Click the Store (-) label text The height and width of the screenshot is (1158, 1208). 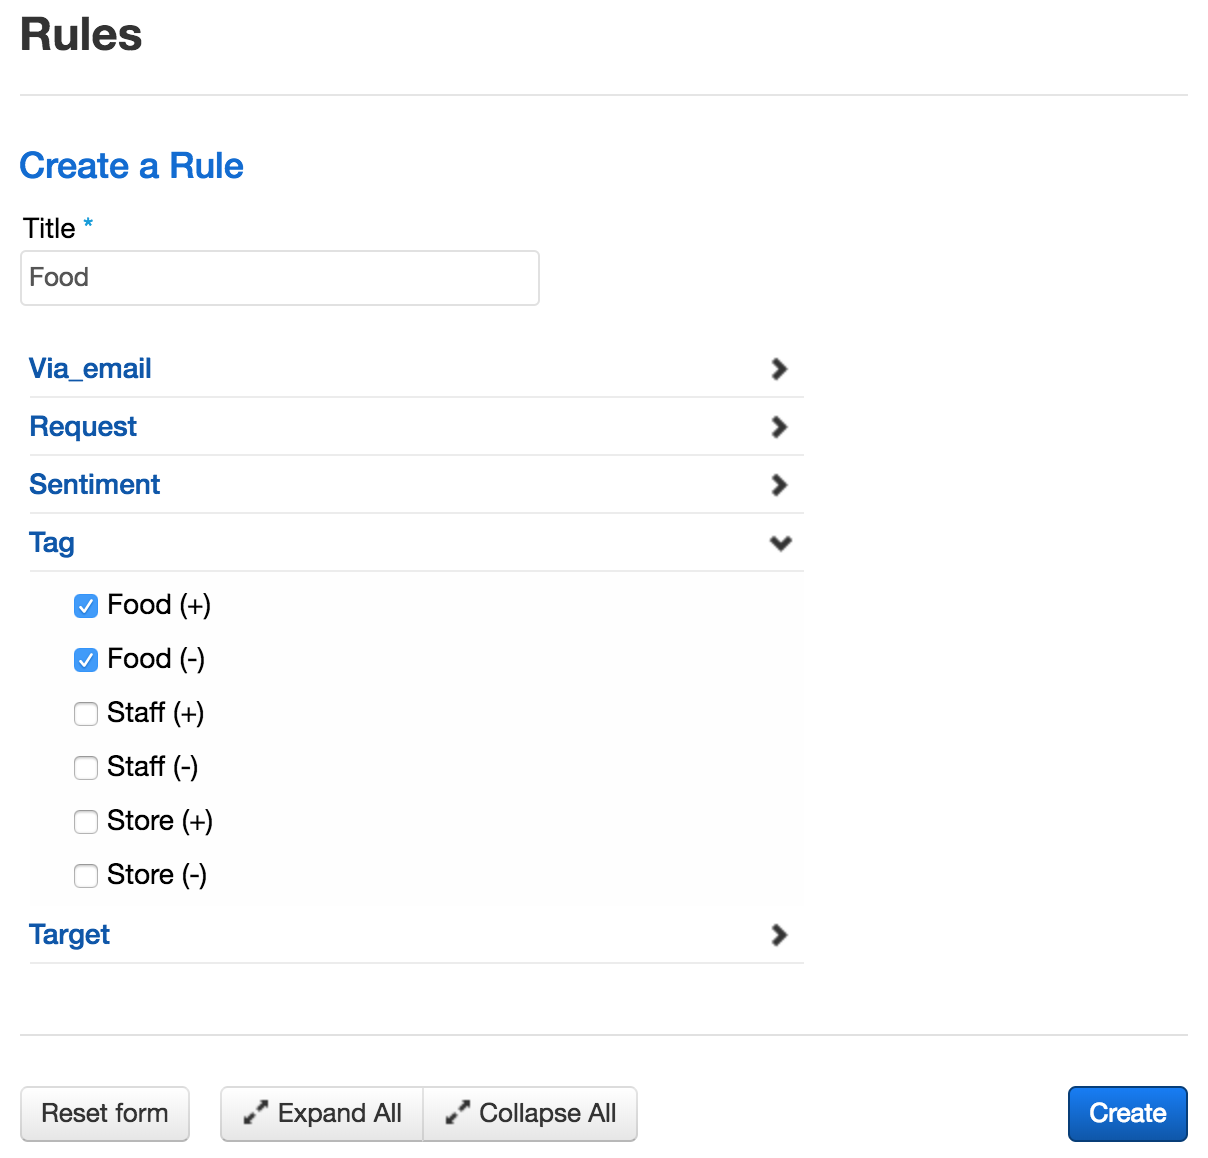click(x=157, y=875)
